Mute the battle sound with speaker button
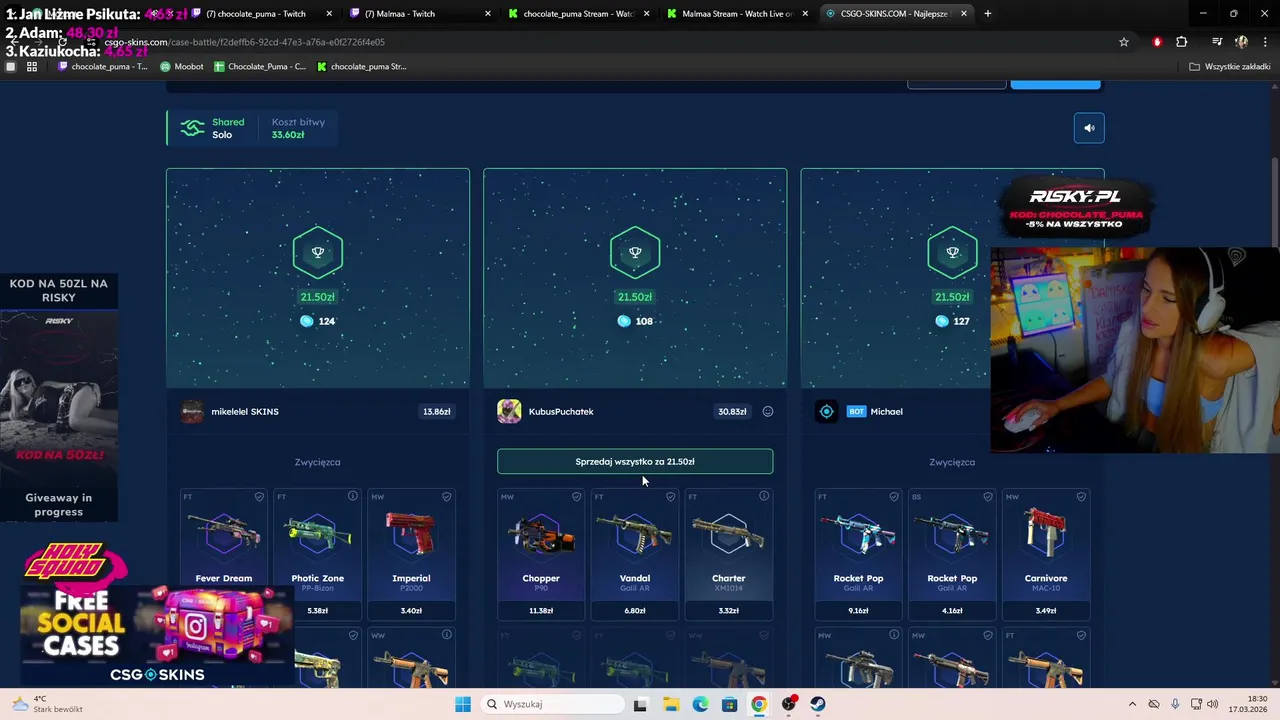1280x720 pixels. coord(1089,128)
